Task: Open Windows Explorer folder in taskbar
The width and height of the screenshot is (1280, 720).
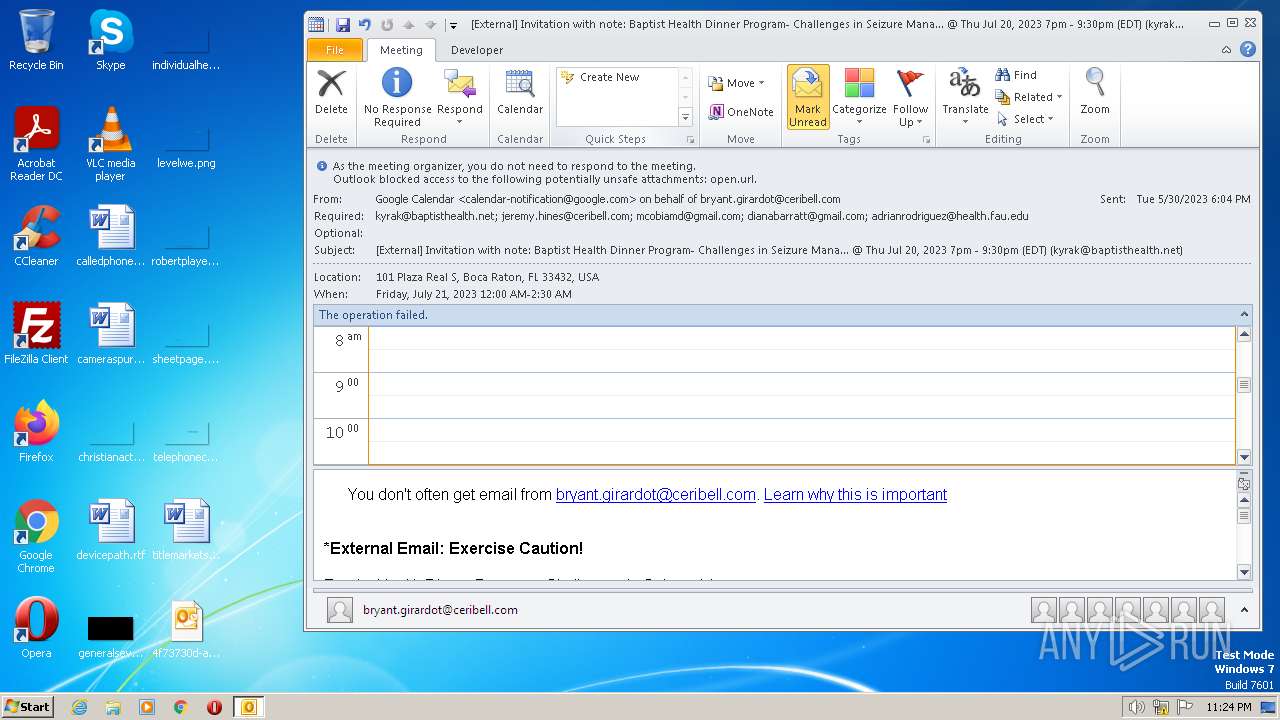Action: click(x=113, y=707)
